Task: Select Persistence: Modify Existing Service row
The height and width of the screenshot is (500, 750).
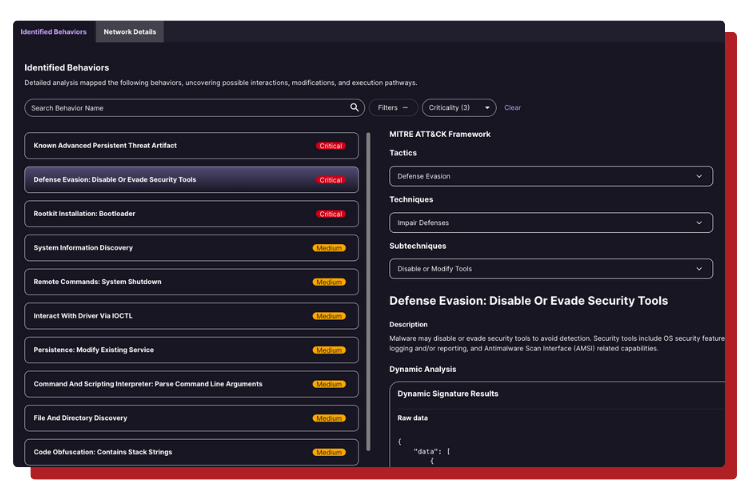Action: 191,350
